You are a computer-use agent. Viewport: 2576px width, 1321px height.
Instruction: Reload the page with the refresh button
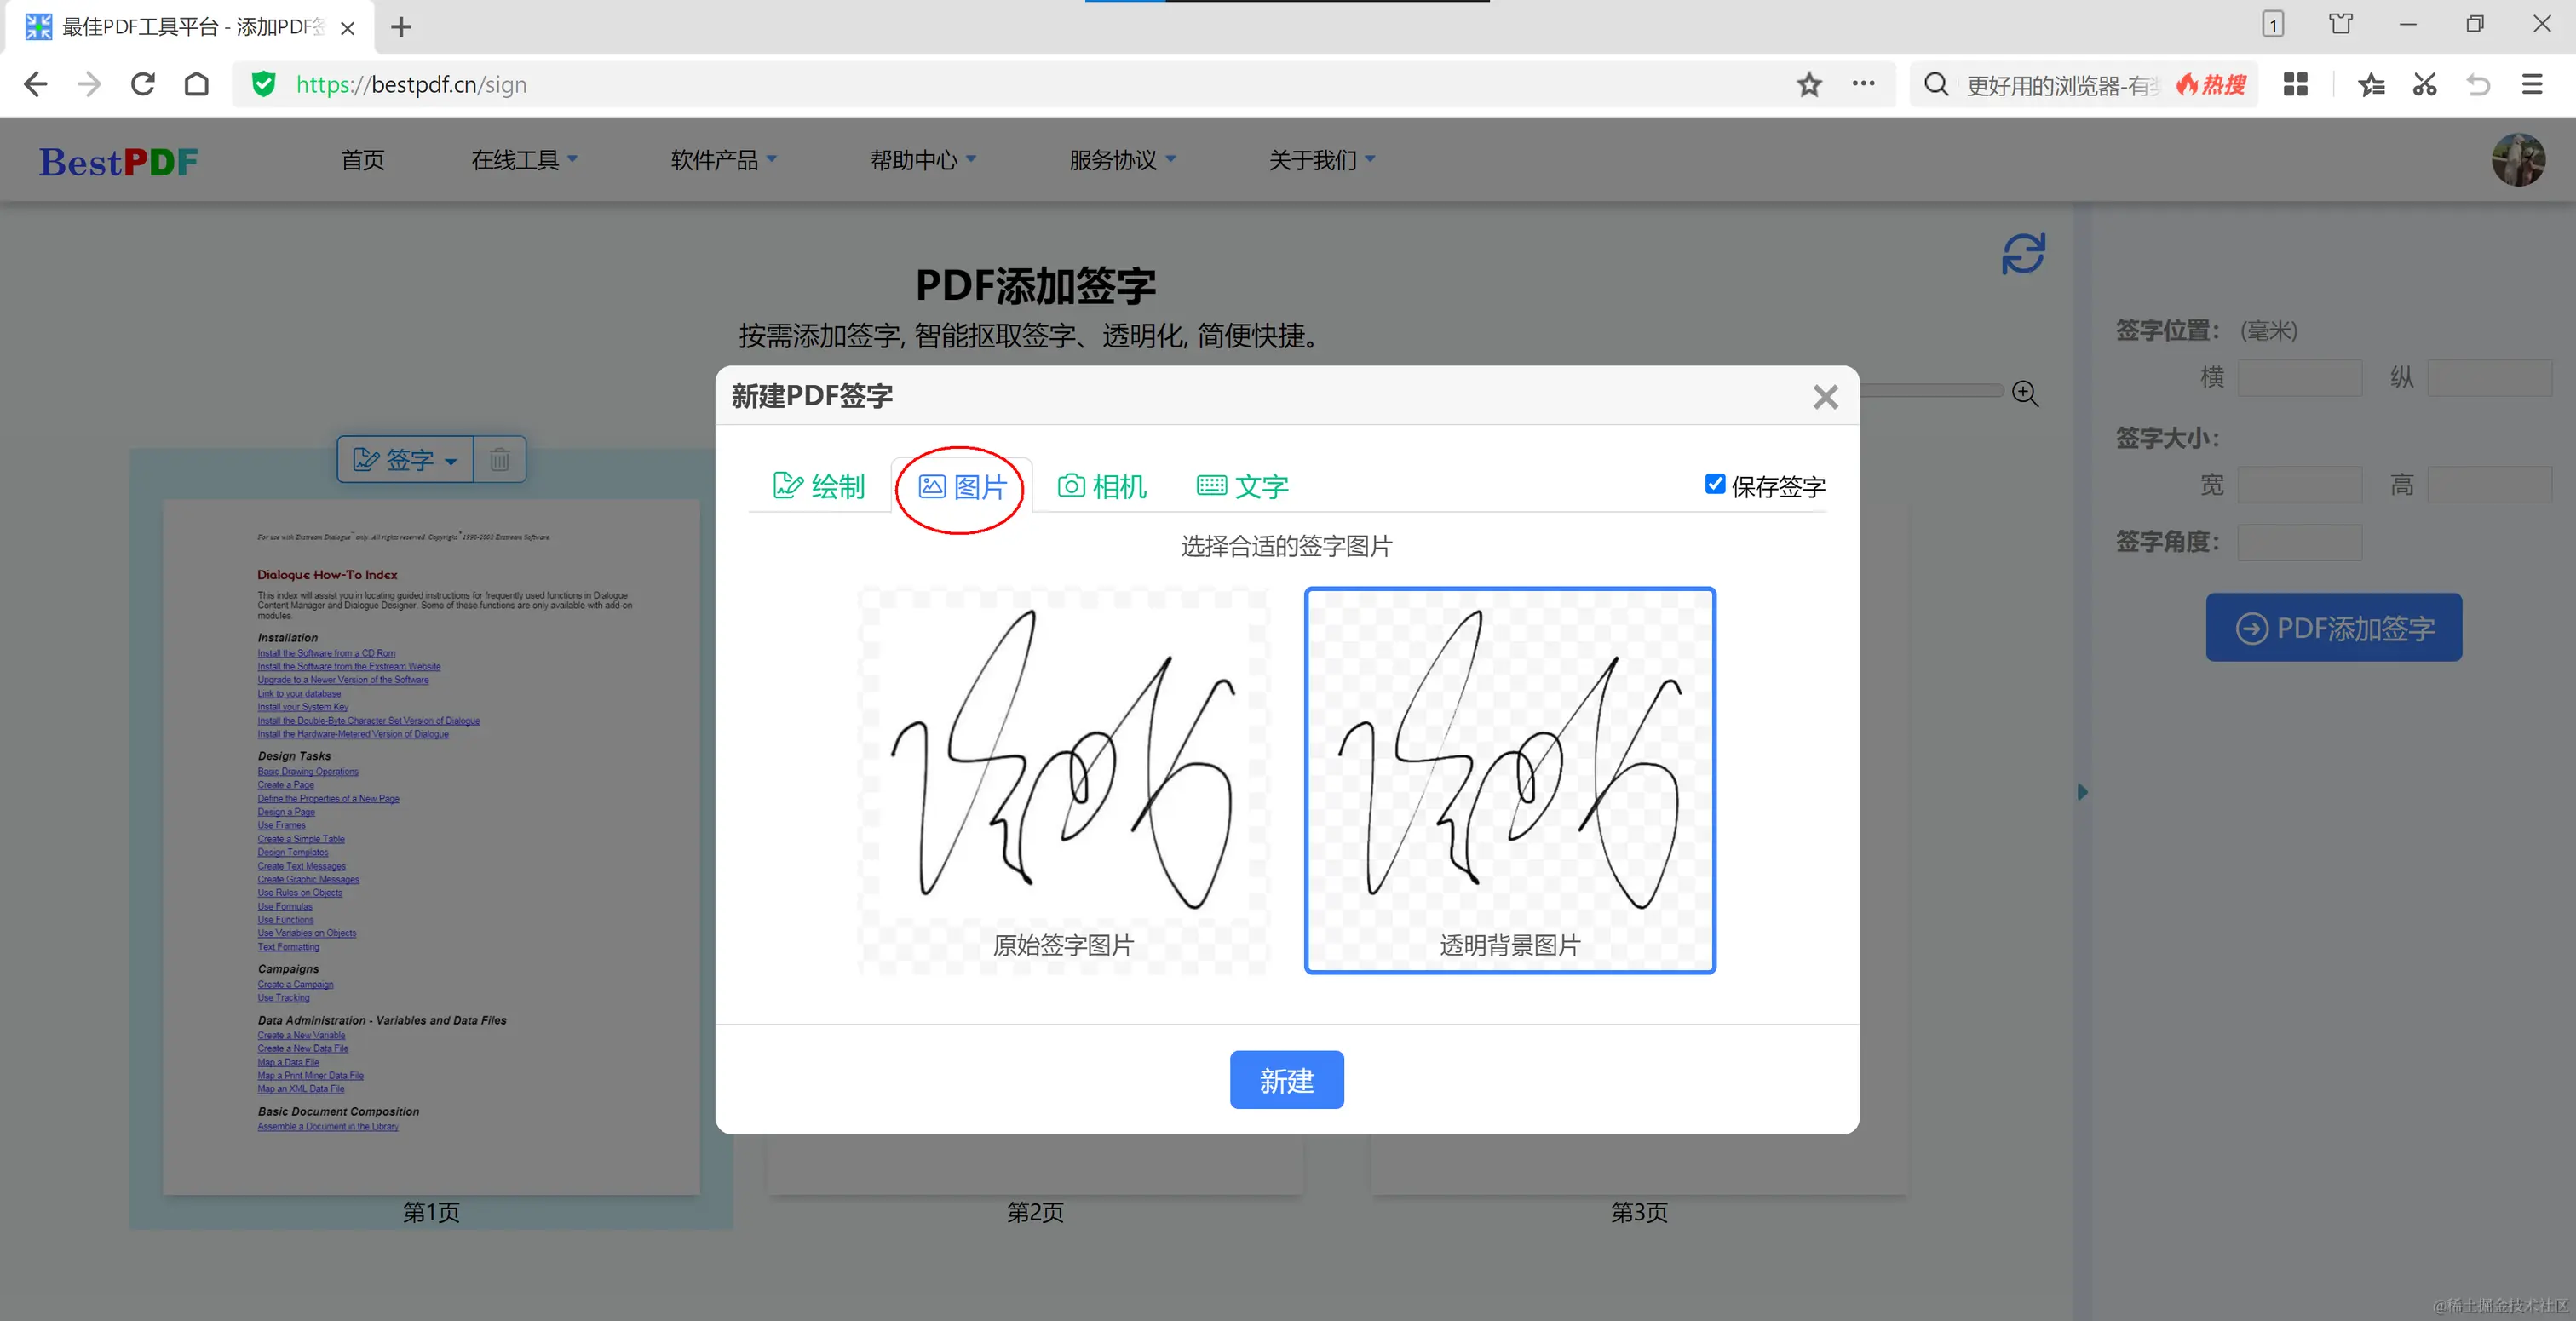[143, 85]
